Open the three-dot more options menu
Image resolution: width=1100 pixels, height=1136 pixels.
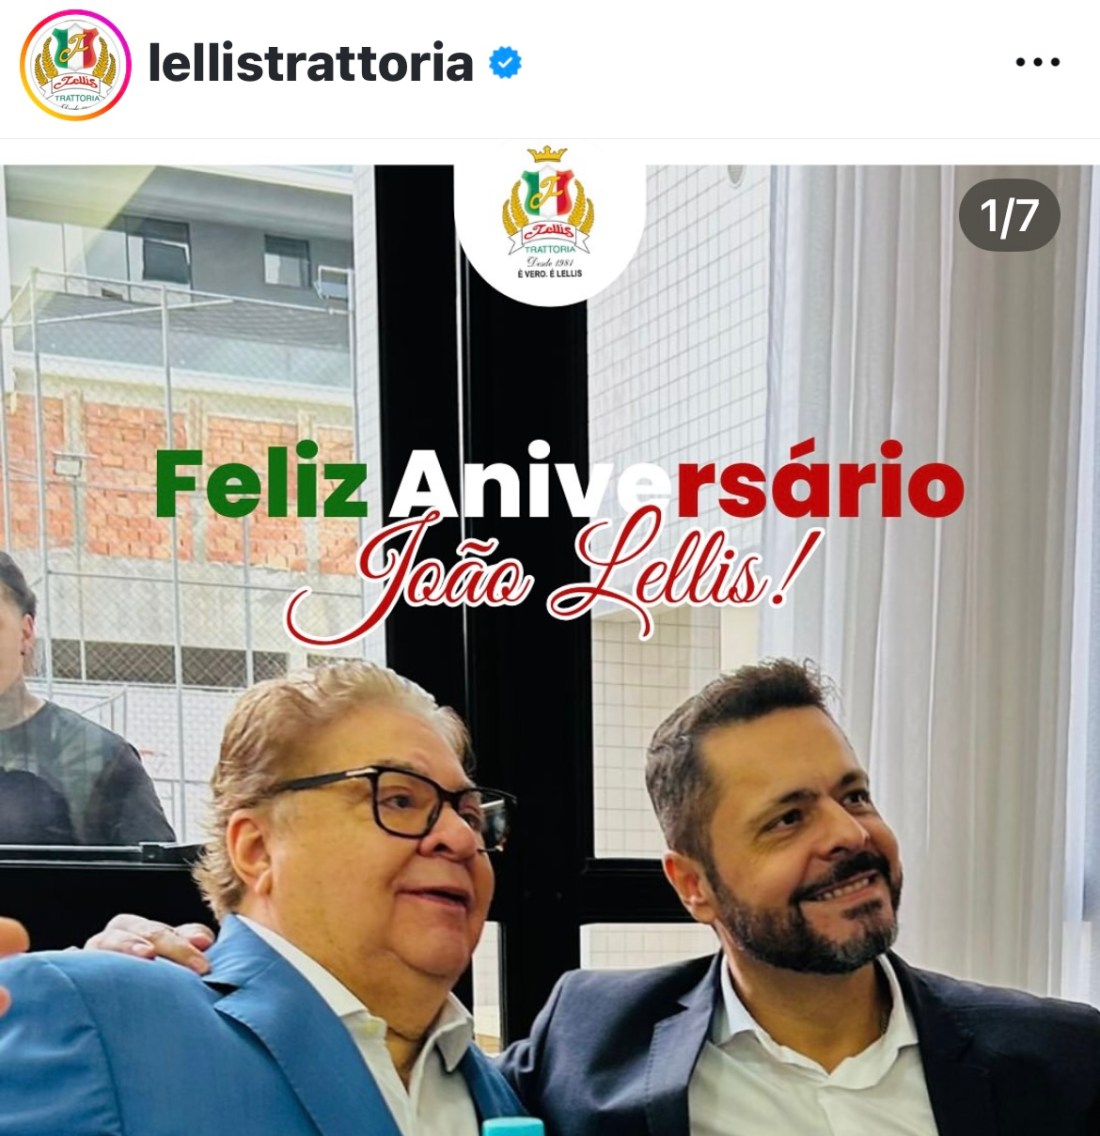pos(1037,63)
